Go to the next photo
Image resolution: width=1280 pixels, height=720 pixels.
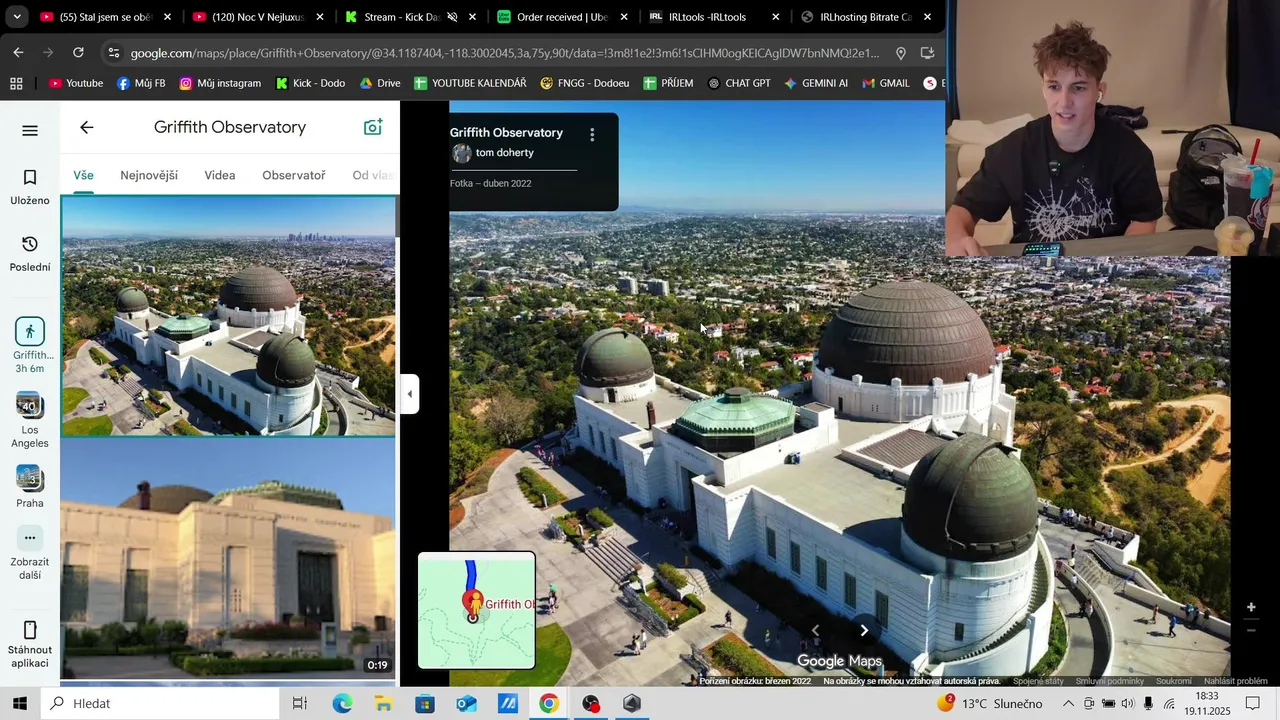864,630
